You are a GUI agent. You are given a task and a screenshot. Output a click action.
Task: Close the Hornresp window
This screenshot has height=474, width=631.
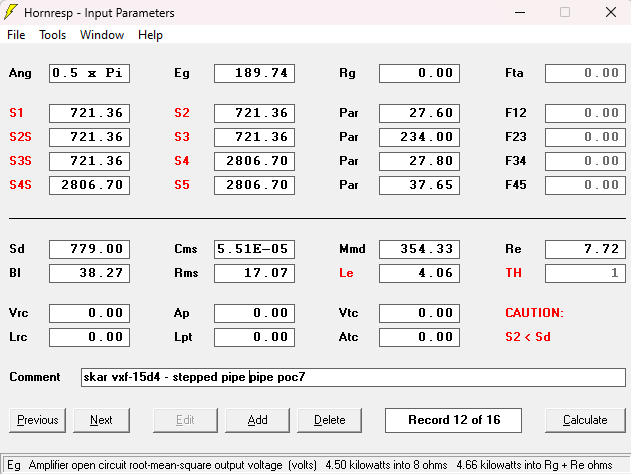coord(611,12)
